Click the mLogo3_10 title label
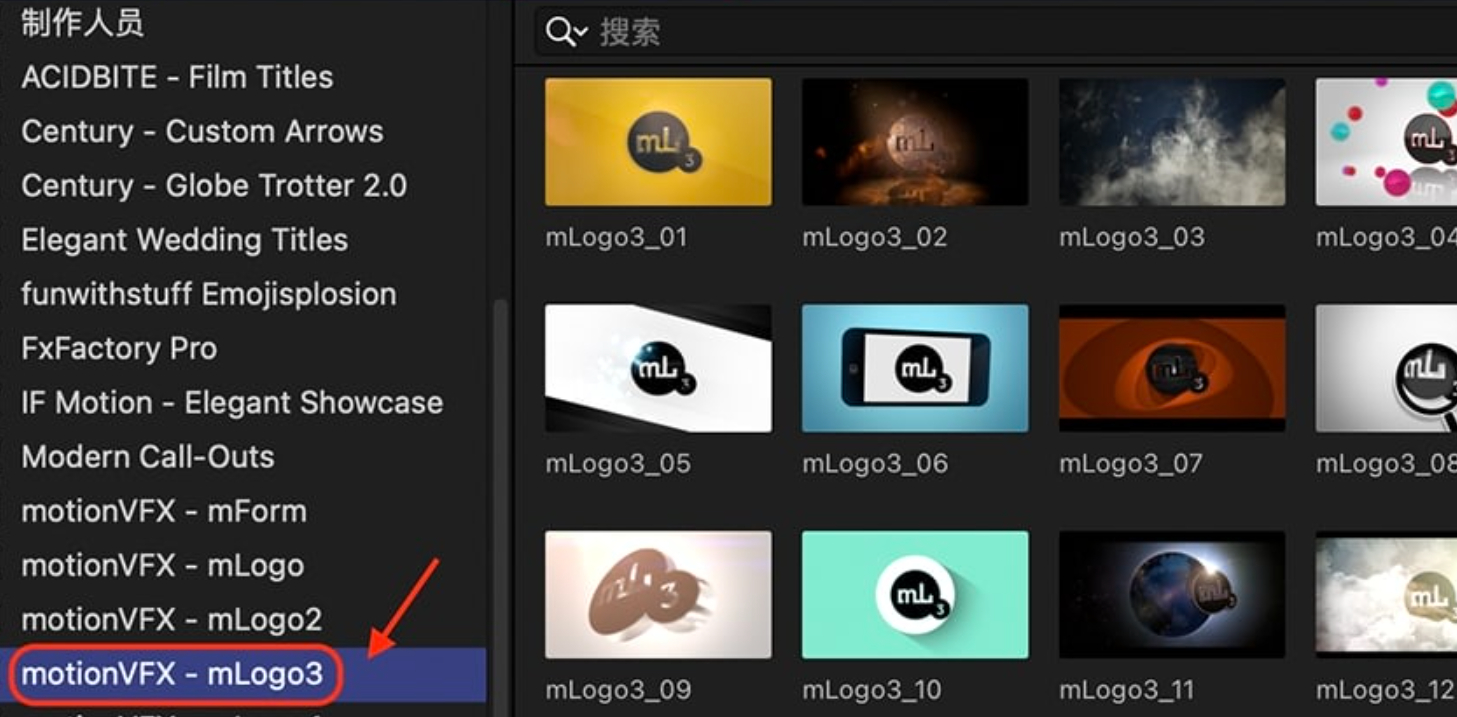 tap(874, 690)
